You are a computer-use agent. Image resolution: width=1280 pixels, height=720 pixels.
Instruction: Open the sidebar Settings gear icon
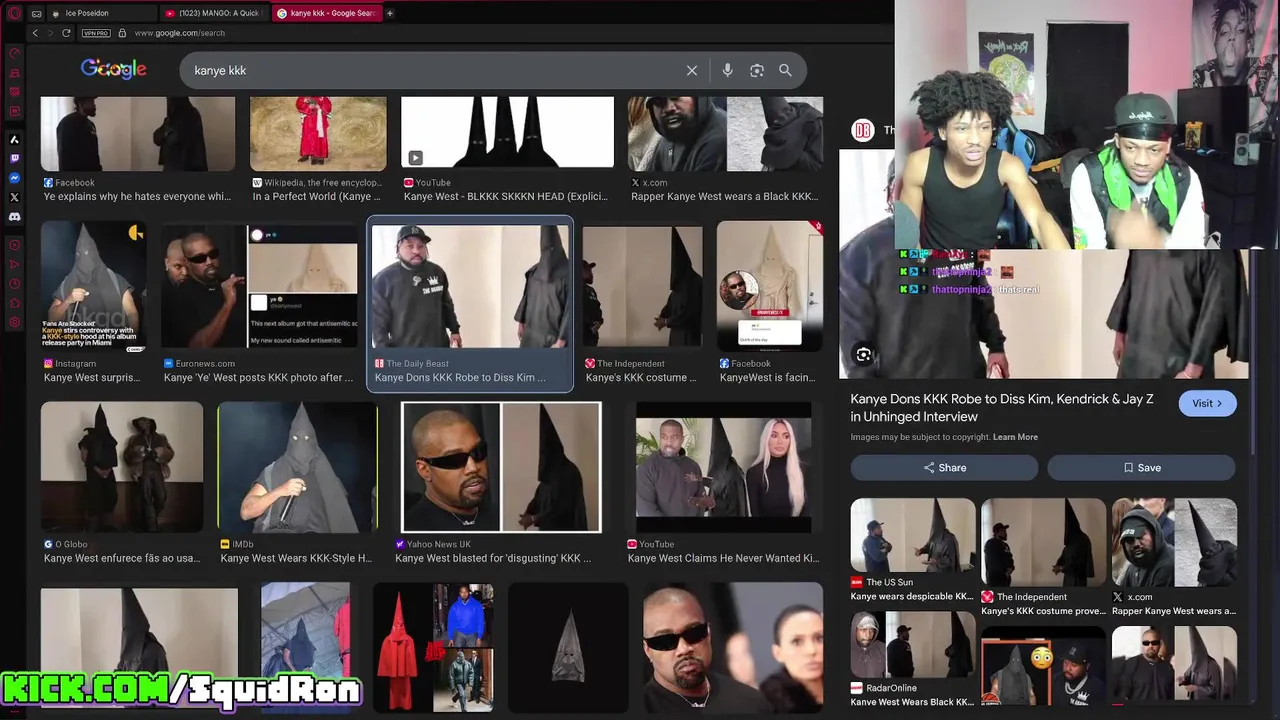[x=14, y=322]
